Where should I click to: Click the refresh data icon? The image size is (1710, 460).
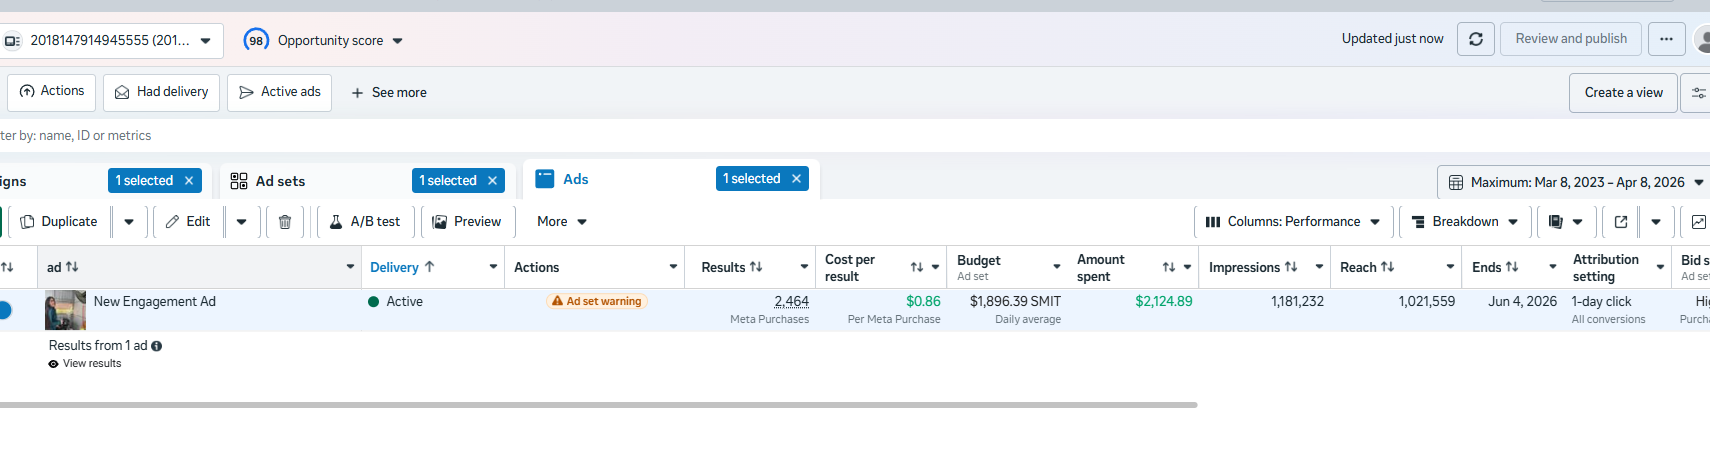point(1476,39)
